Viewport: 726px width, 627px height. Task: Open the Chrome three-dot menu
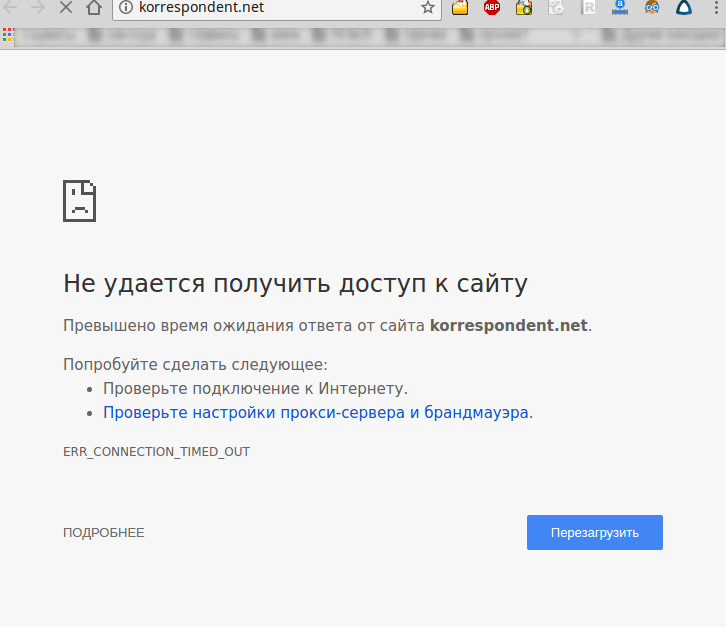tap(716, 7)
